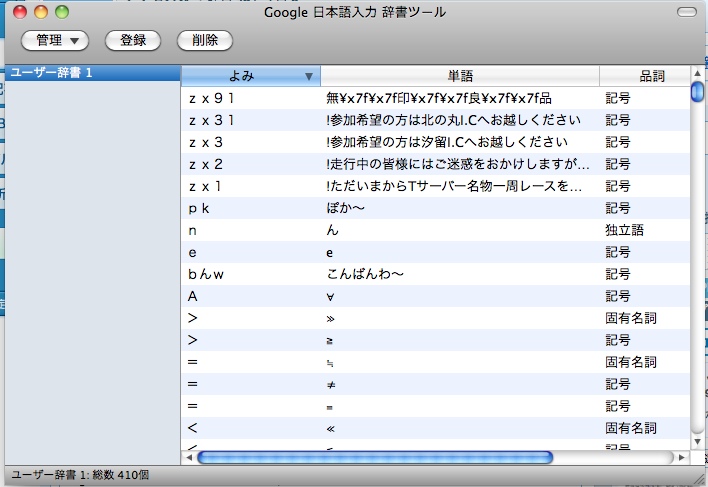708x487 pixels.
Task: Select ユーザー辞書 1 in the sidebar
Action: (93, 73)
